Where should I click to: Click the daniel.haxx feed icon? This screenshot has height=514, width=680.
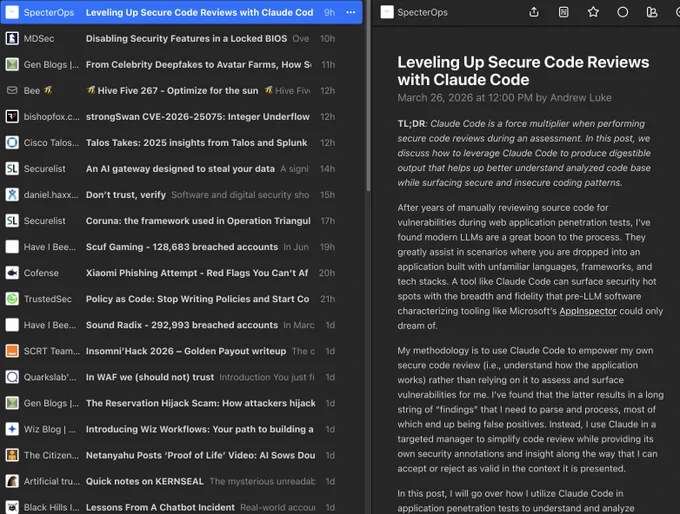pos(12,194)
